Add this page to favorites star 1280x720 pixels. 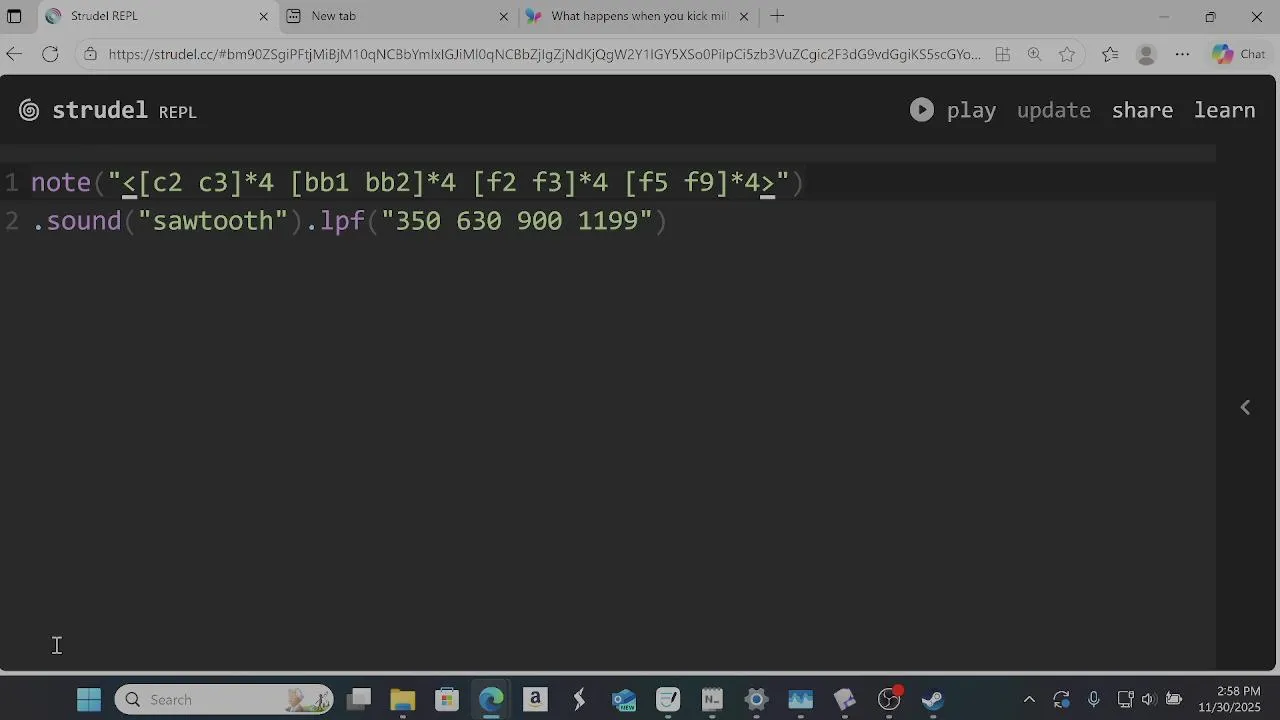(x=1067, y=55)
